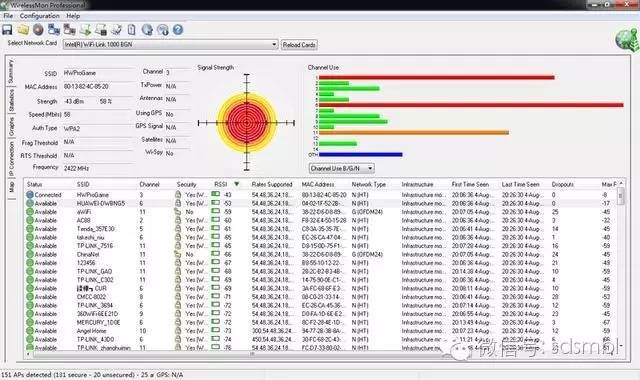This screenshot has width=640, height=380.
Task: Open the Help menu
Action: pyautogui.click(x=73, y=16)
